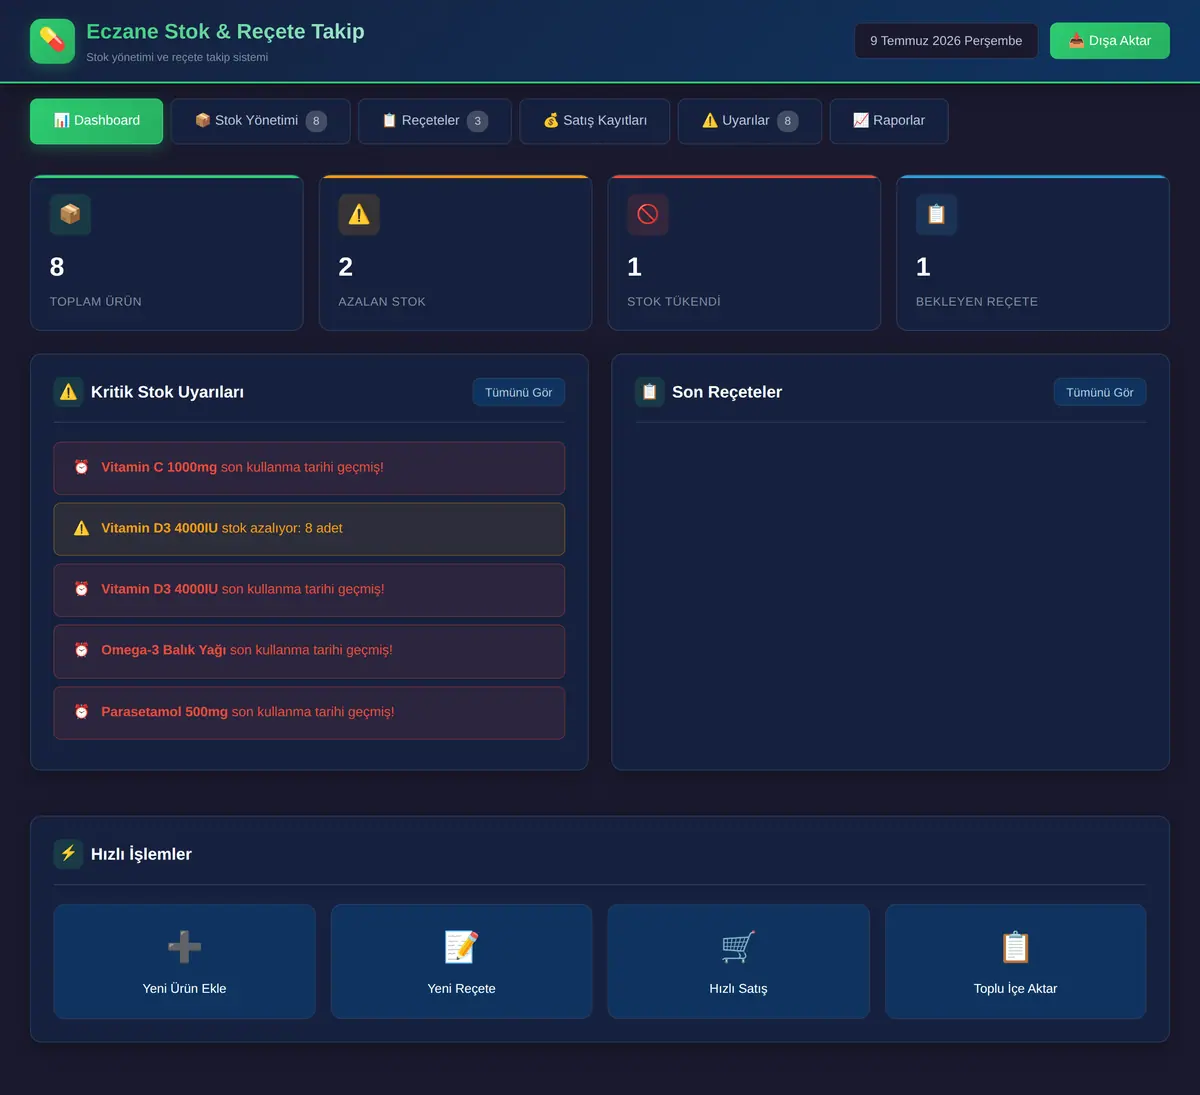Select the Uyarılar tab
1200x1095 pixels.
pyautogui.click(x=750, y=121)
